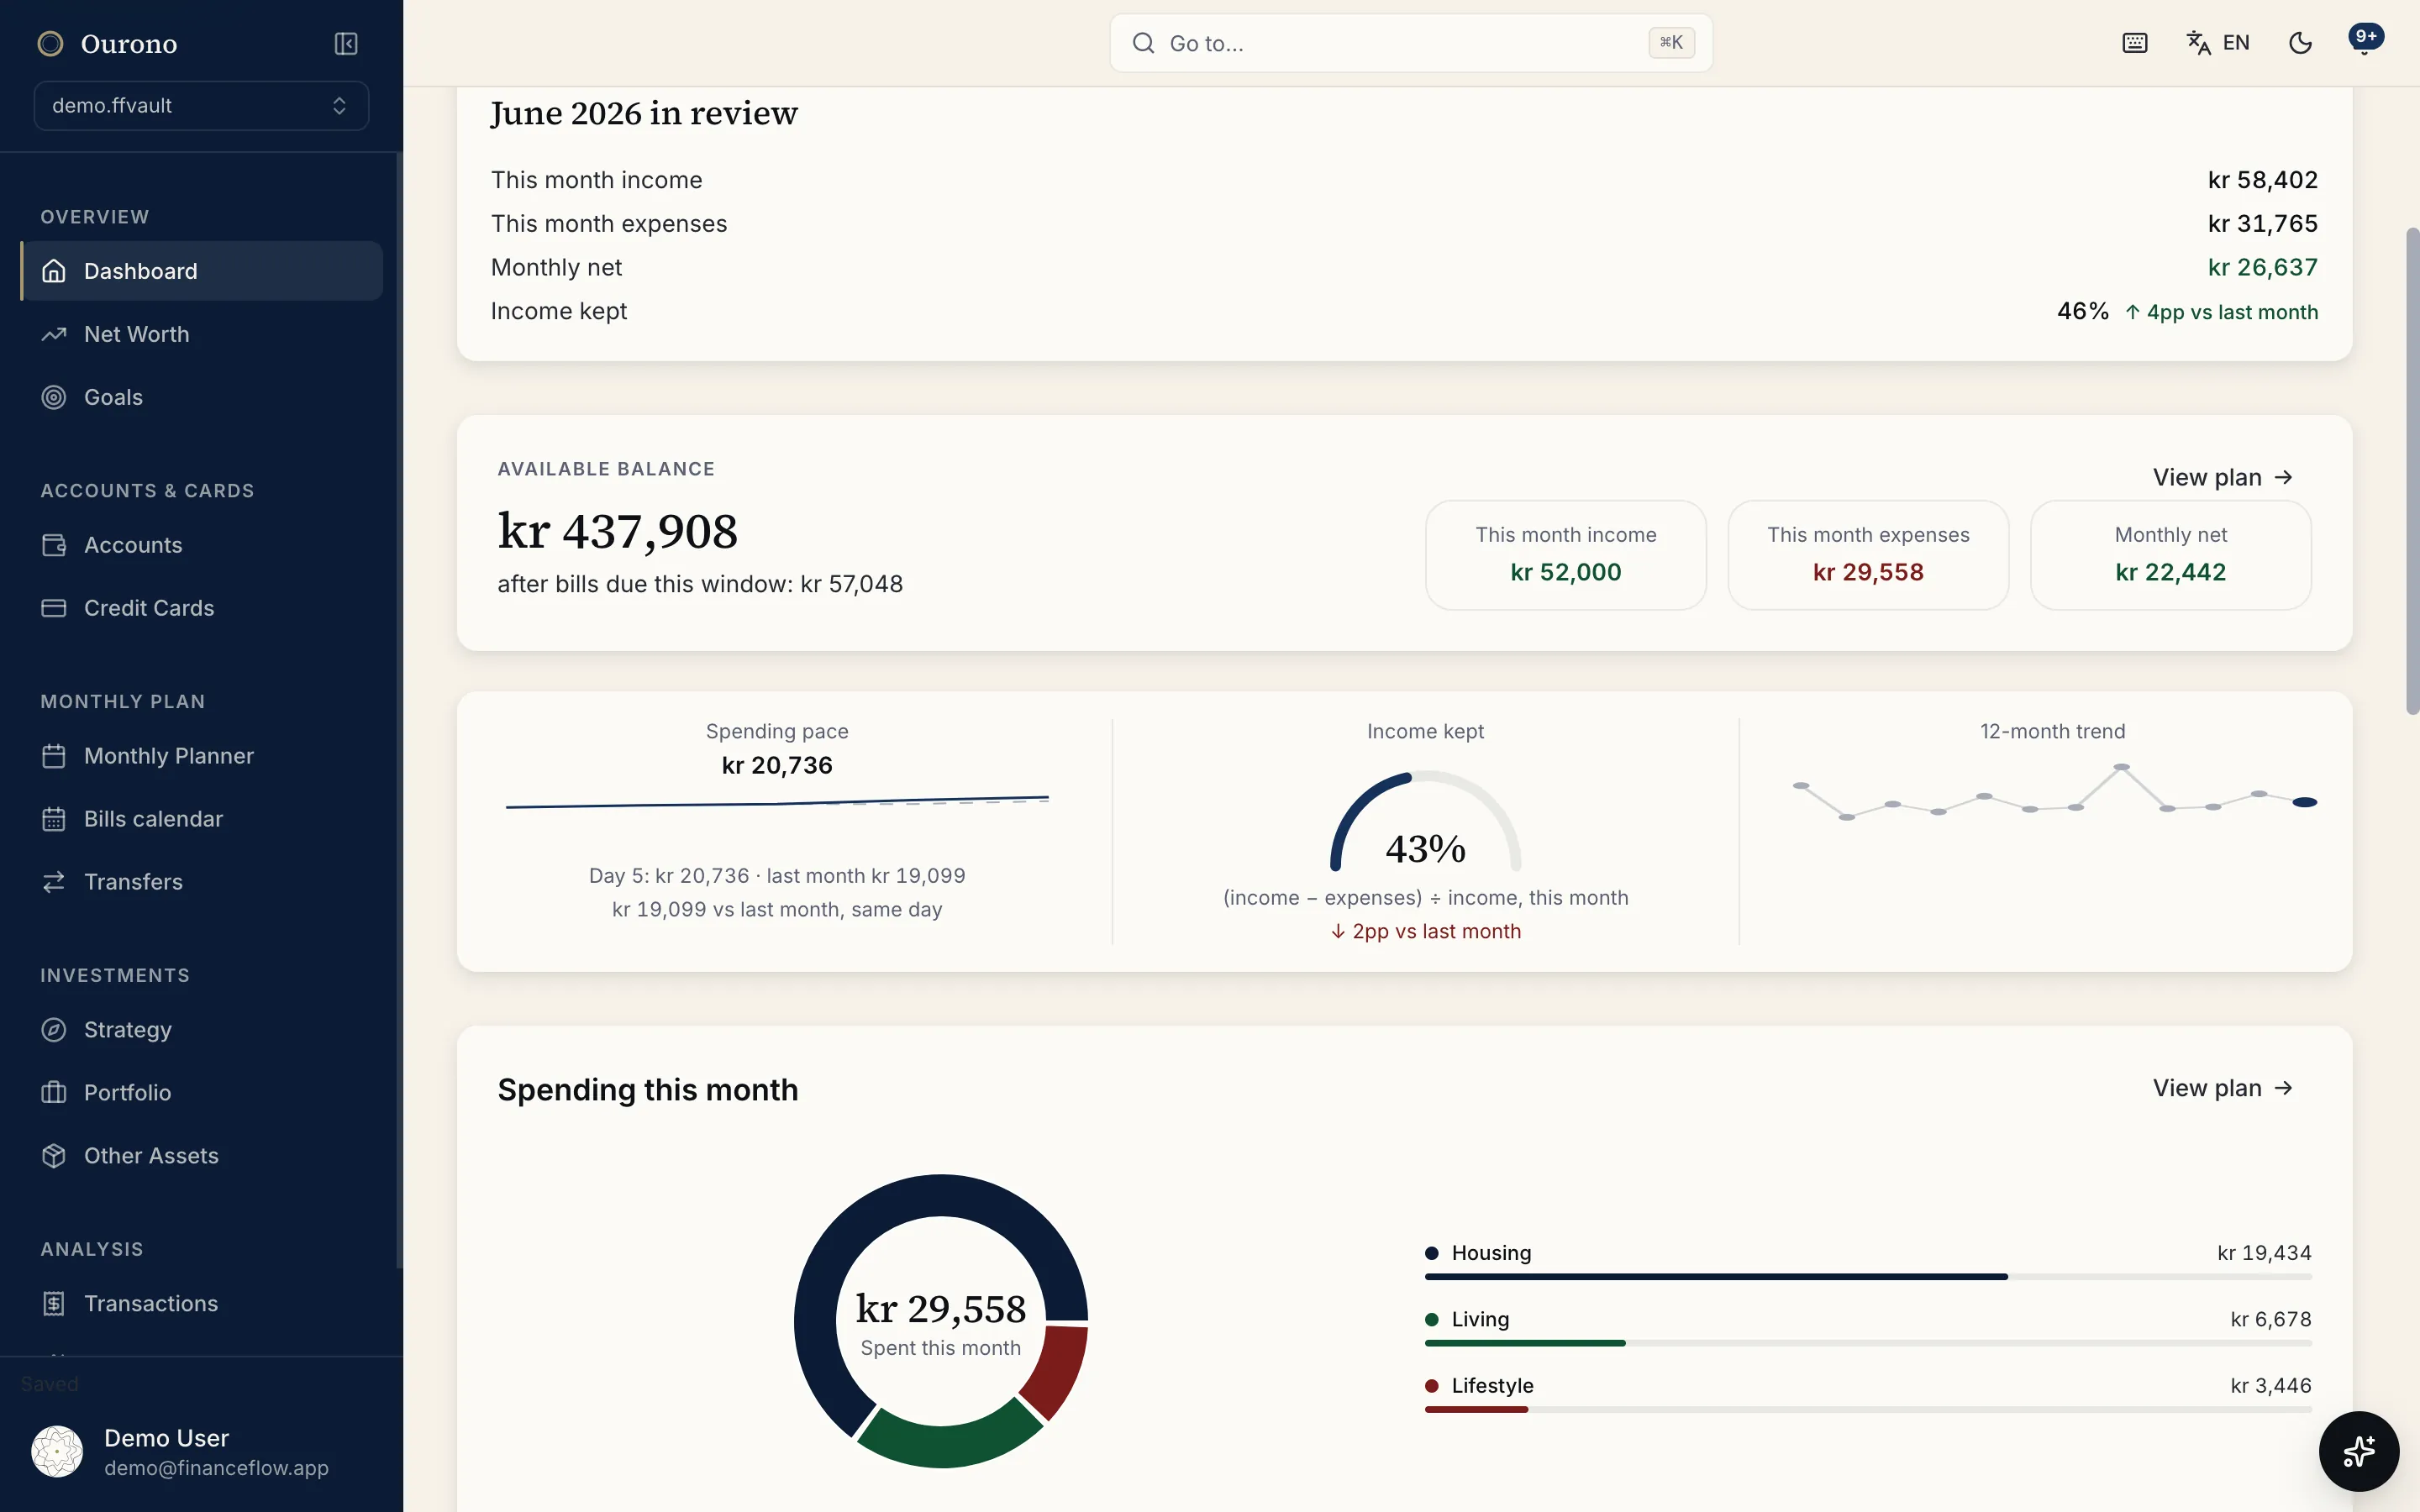This screenshot has width=2420, height=1512.
Task: Click the page vertical scrollbar
Action: tap(2412, 470)
